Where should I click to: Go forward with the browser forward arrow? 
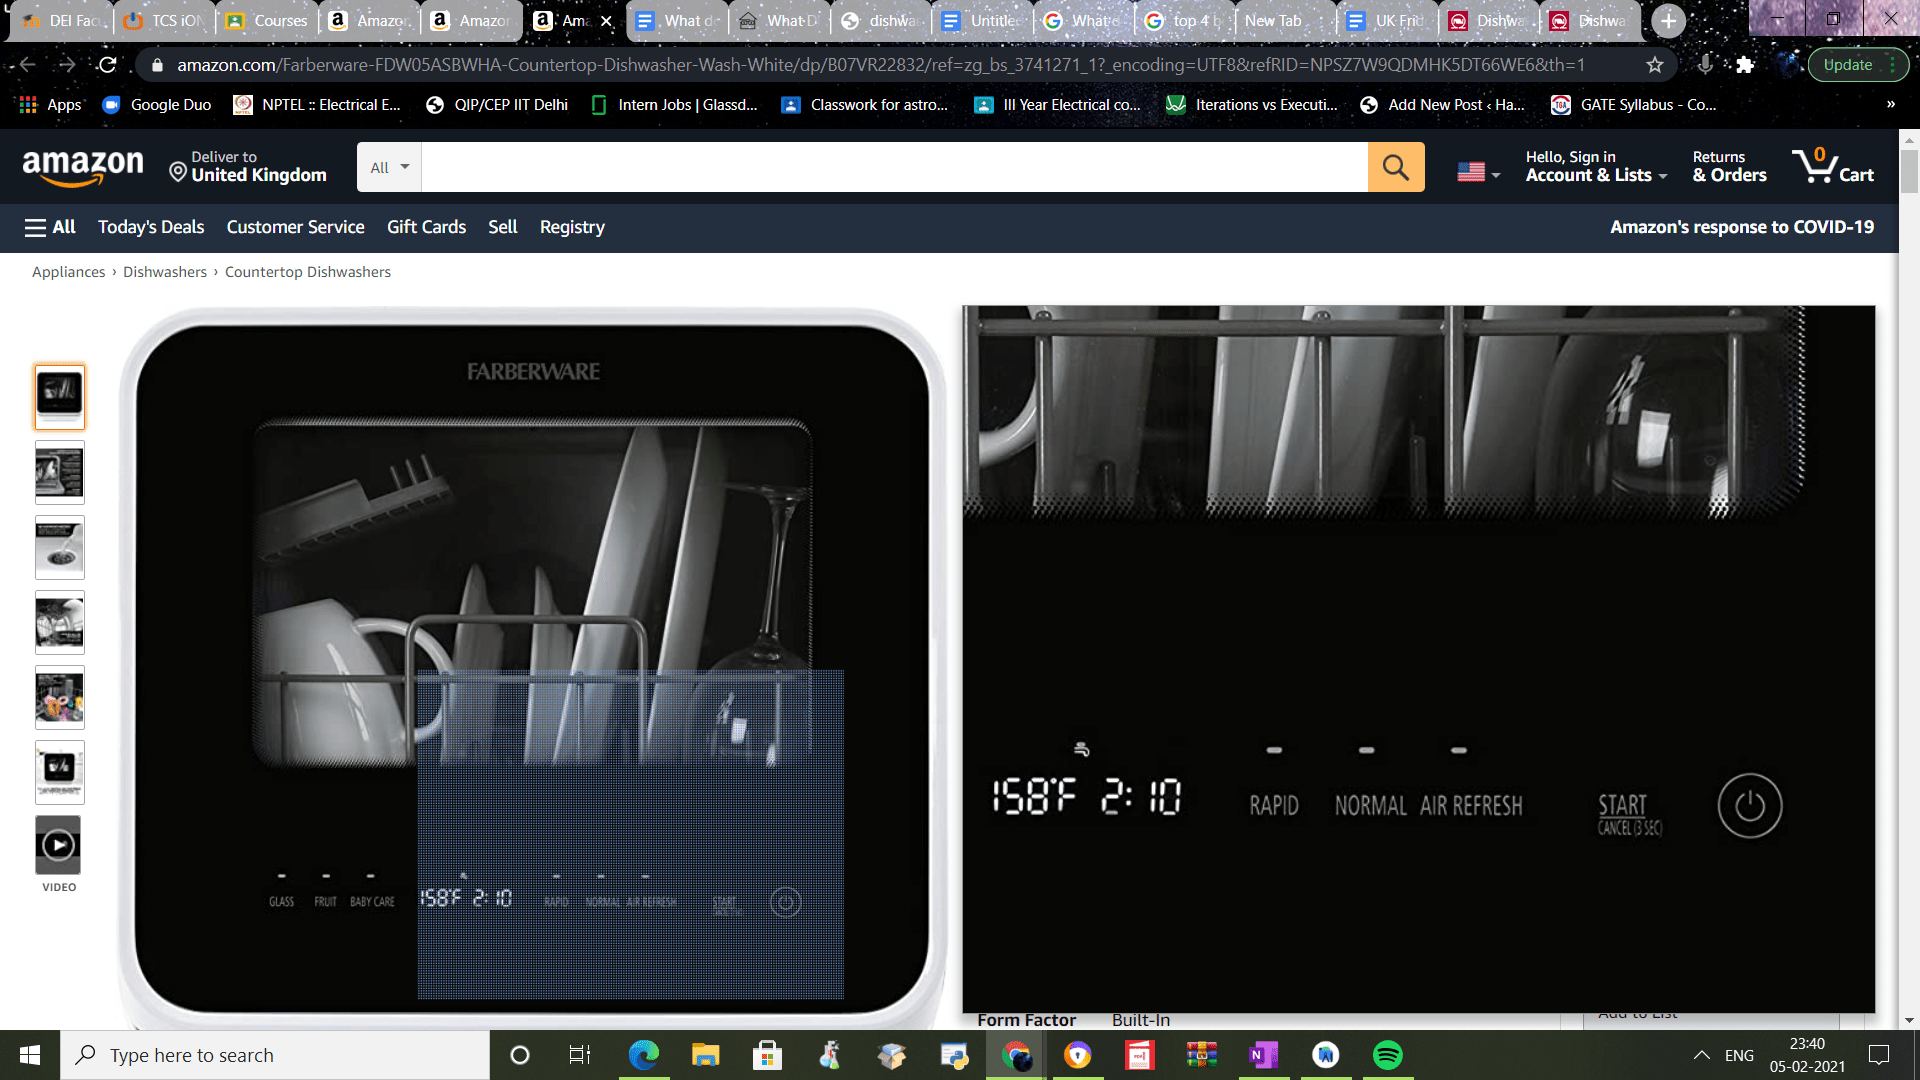[67, 65]
